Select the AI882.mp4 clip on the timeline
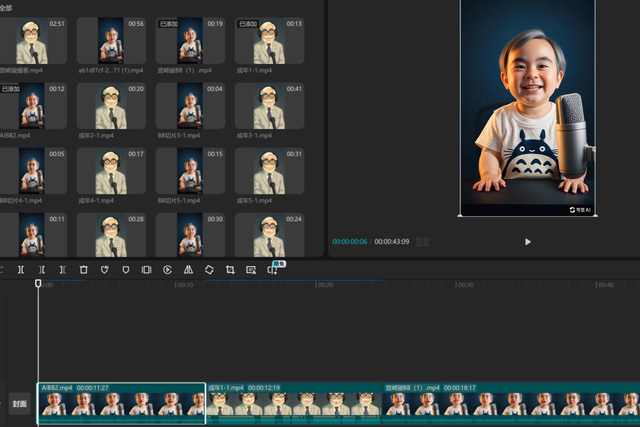This screenshot has height=427, width=640. point(121,403)
